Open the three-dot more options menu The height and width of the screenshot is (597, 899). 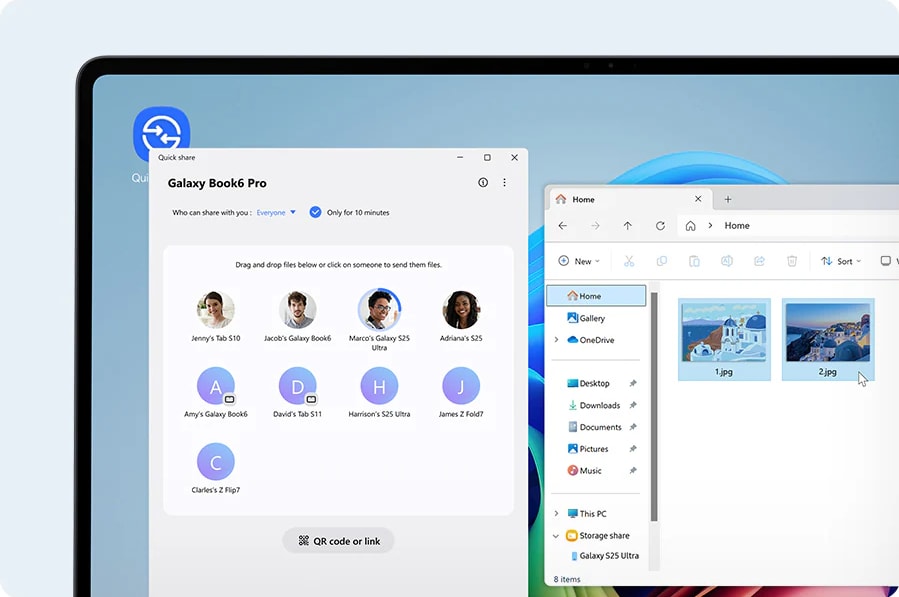(505, 182)
